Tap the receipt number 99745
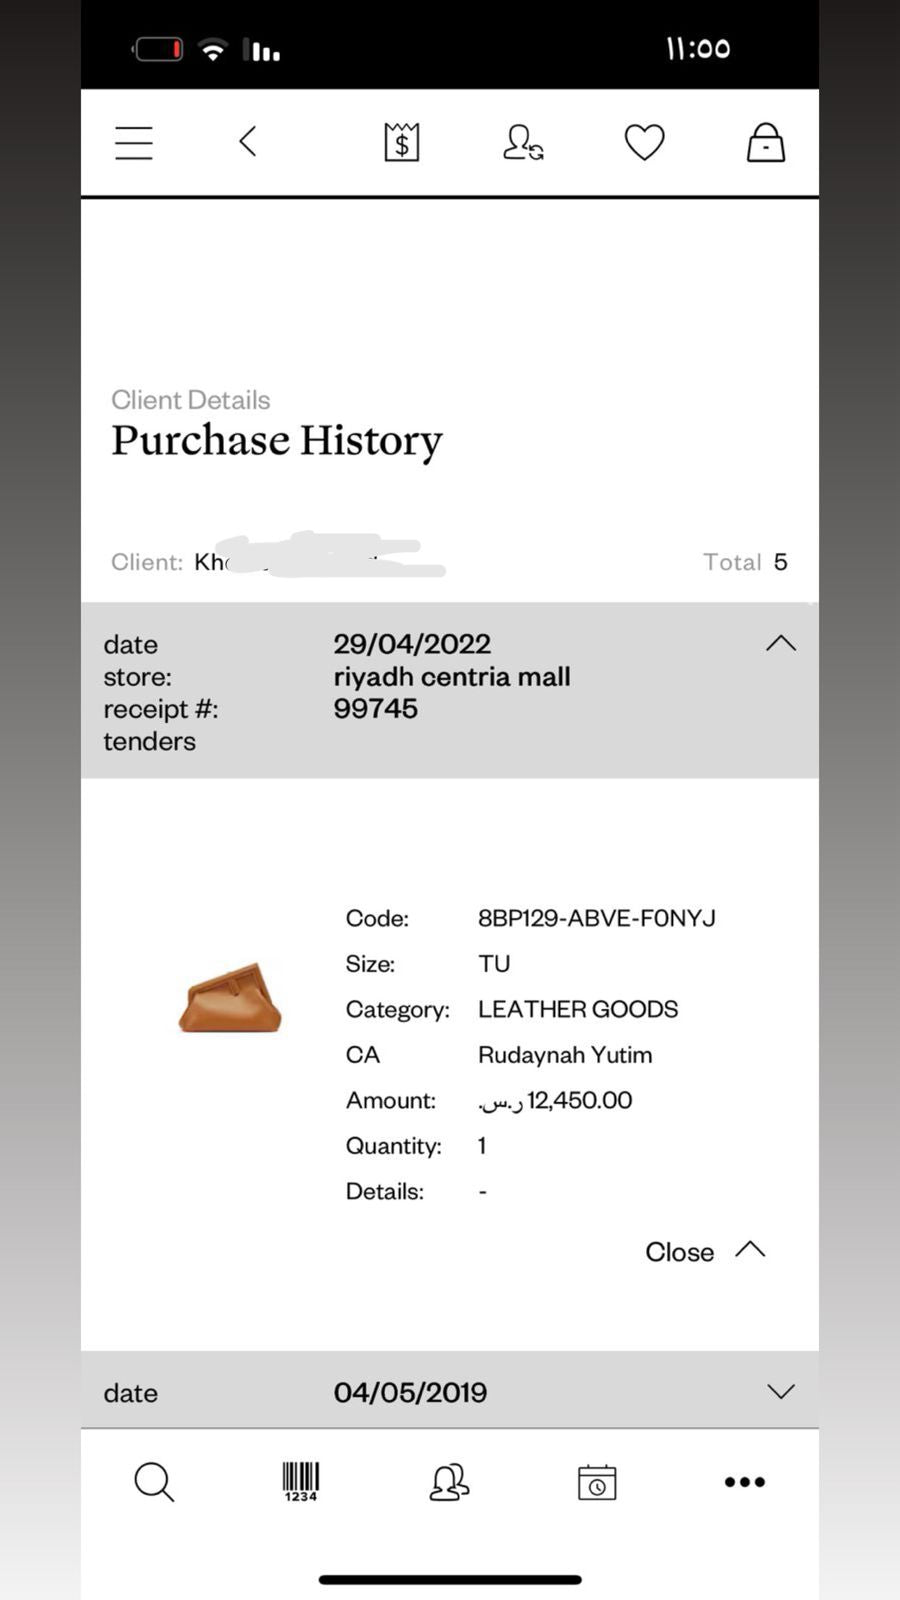 click(376, 709)
